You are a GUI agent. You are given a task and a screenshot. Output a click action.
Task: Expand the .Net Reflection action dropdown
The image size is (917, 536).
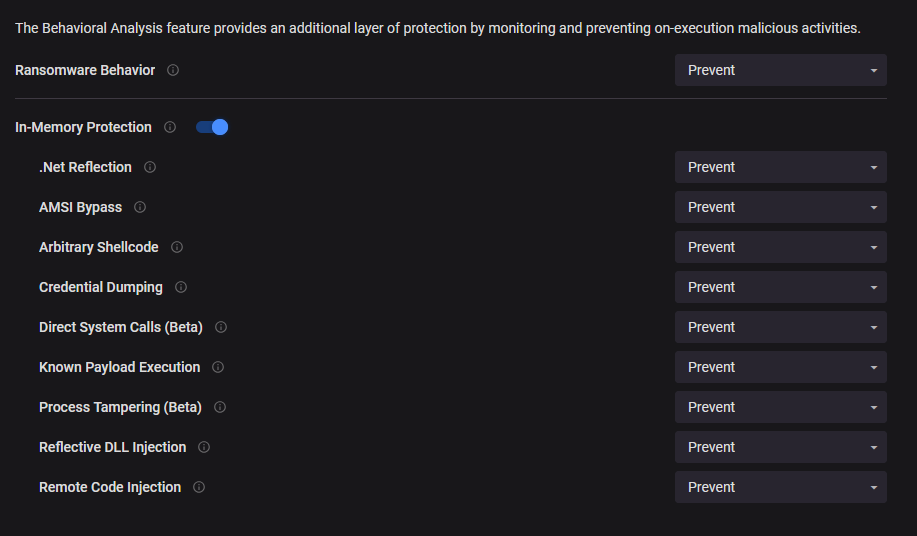(781, 167)
